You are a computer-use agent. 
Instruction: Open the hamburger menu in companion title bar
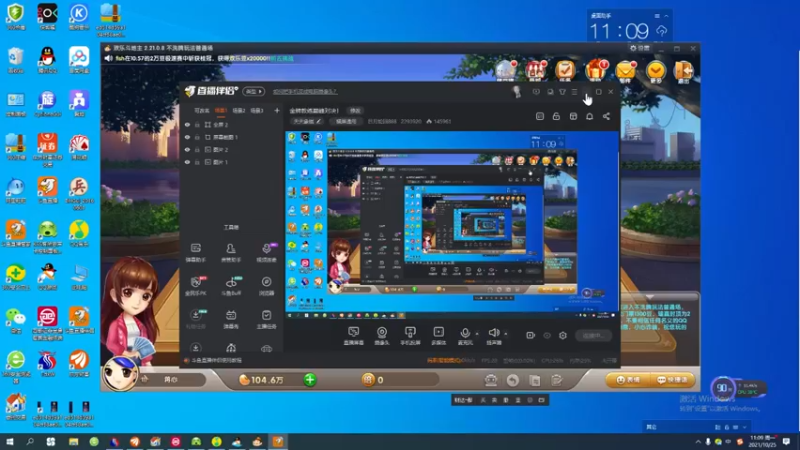pos(574,92)
